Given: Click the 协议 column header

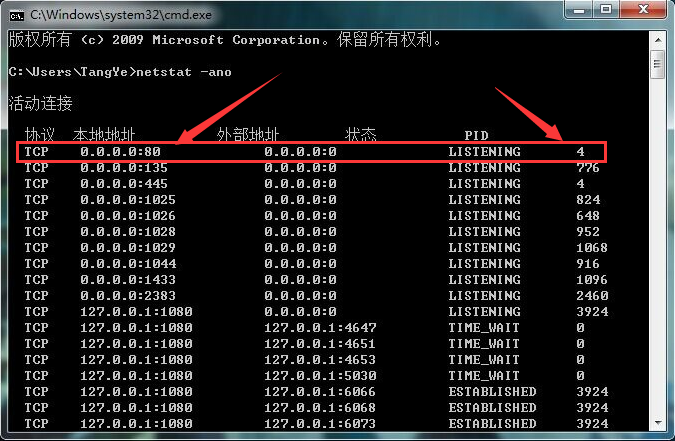Looking at the screenshot, I should pyautogui.click(x=40, y=135).
